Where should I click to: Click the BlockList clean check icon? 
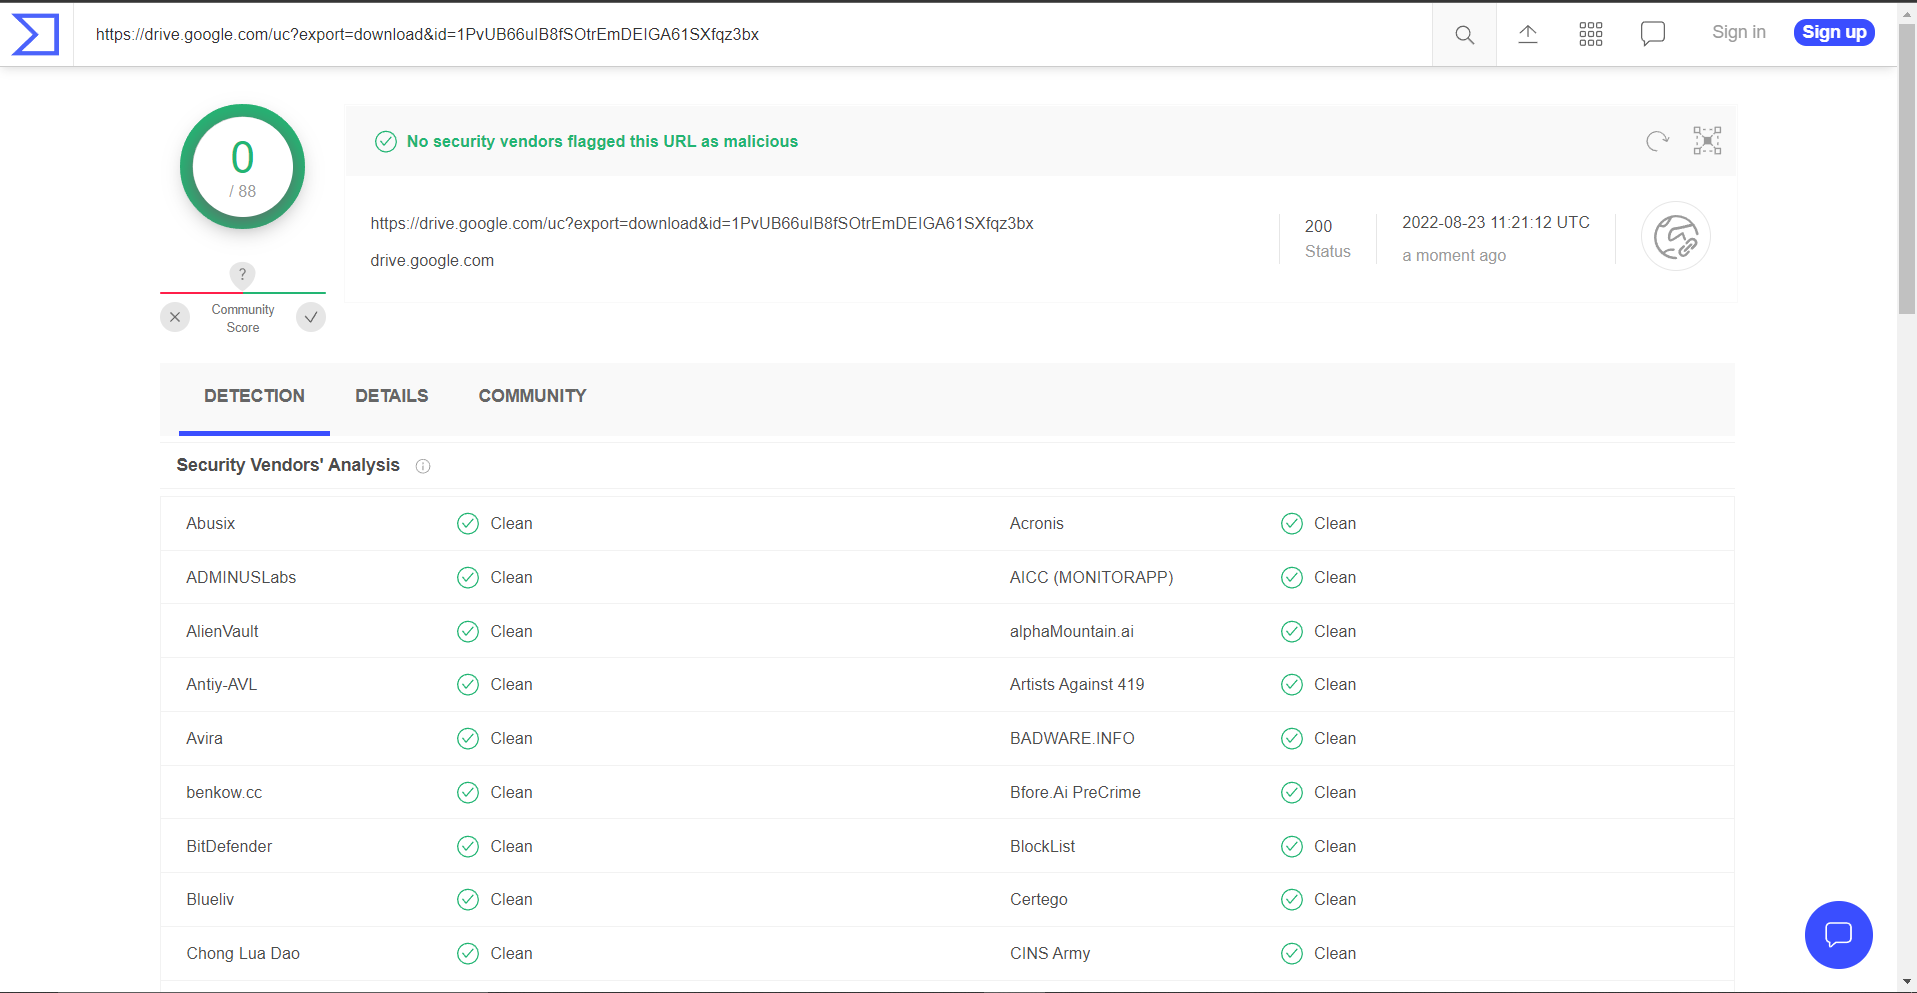(1292, 847)
